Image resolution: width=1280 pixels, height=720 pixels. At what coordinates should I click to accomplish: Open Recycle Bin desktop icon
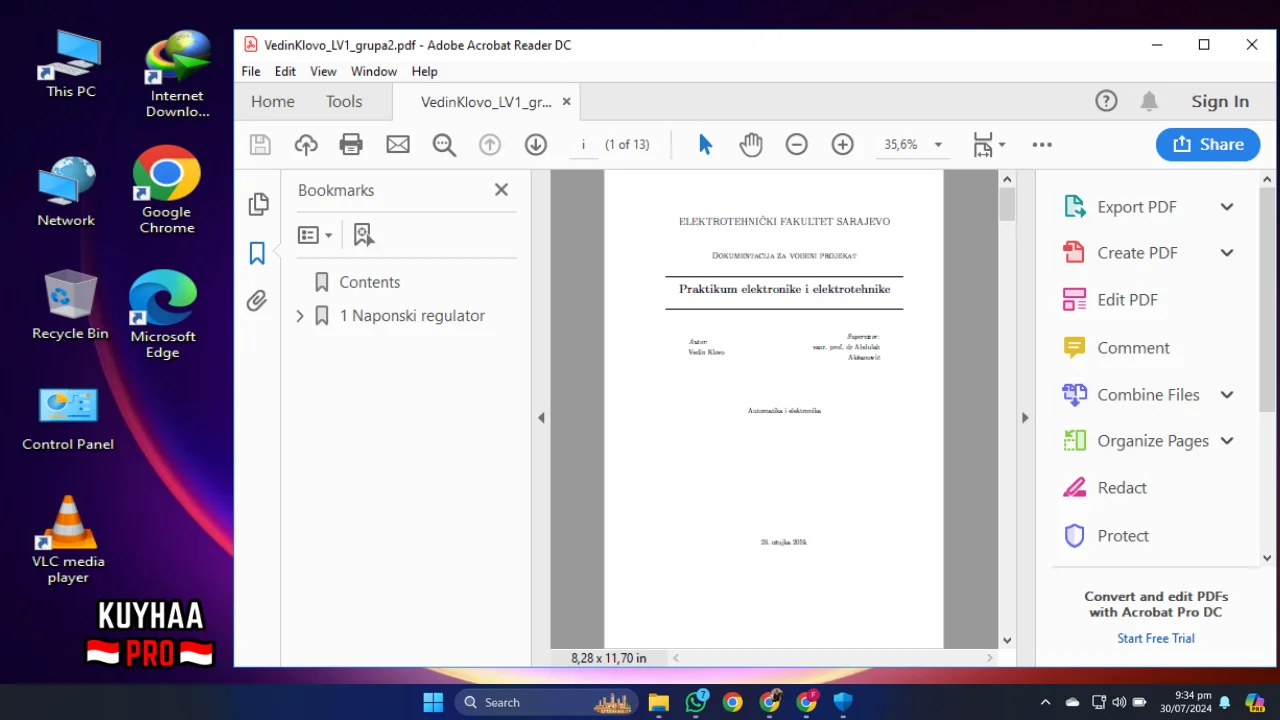70,305
